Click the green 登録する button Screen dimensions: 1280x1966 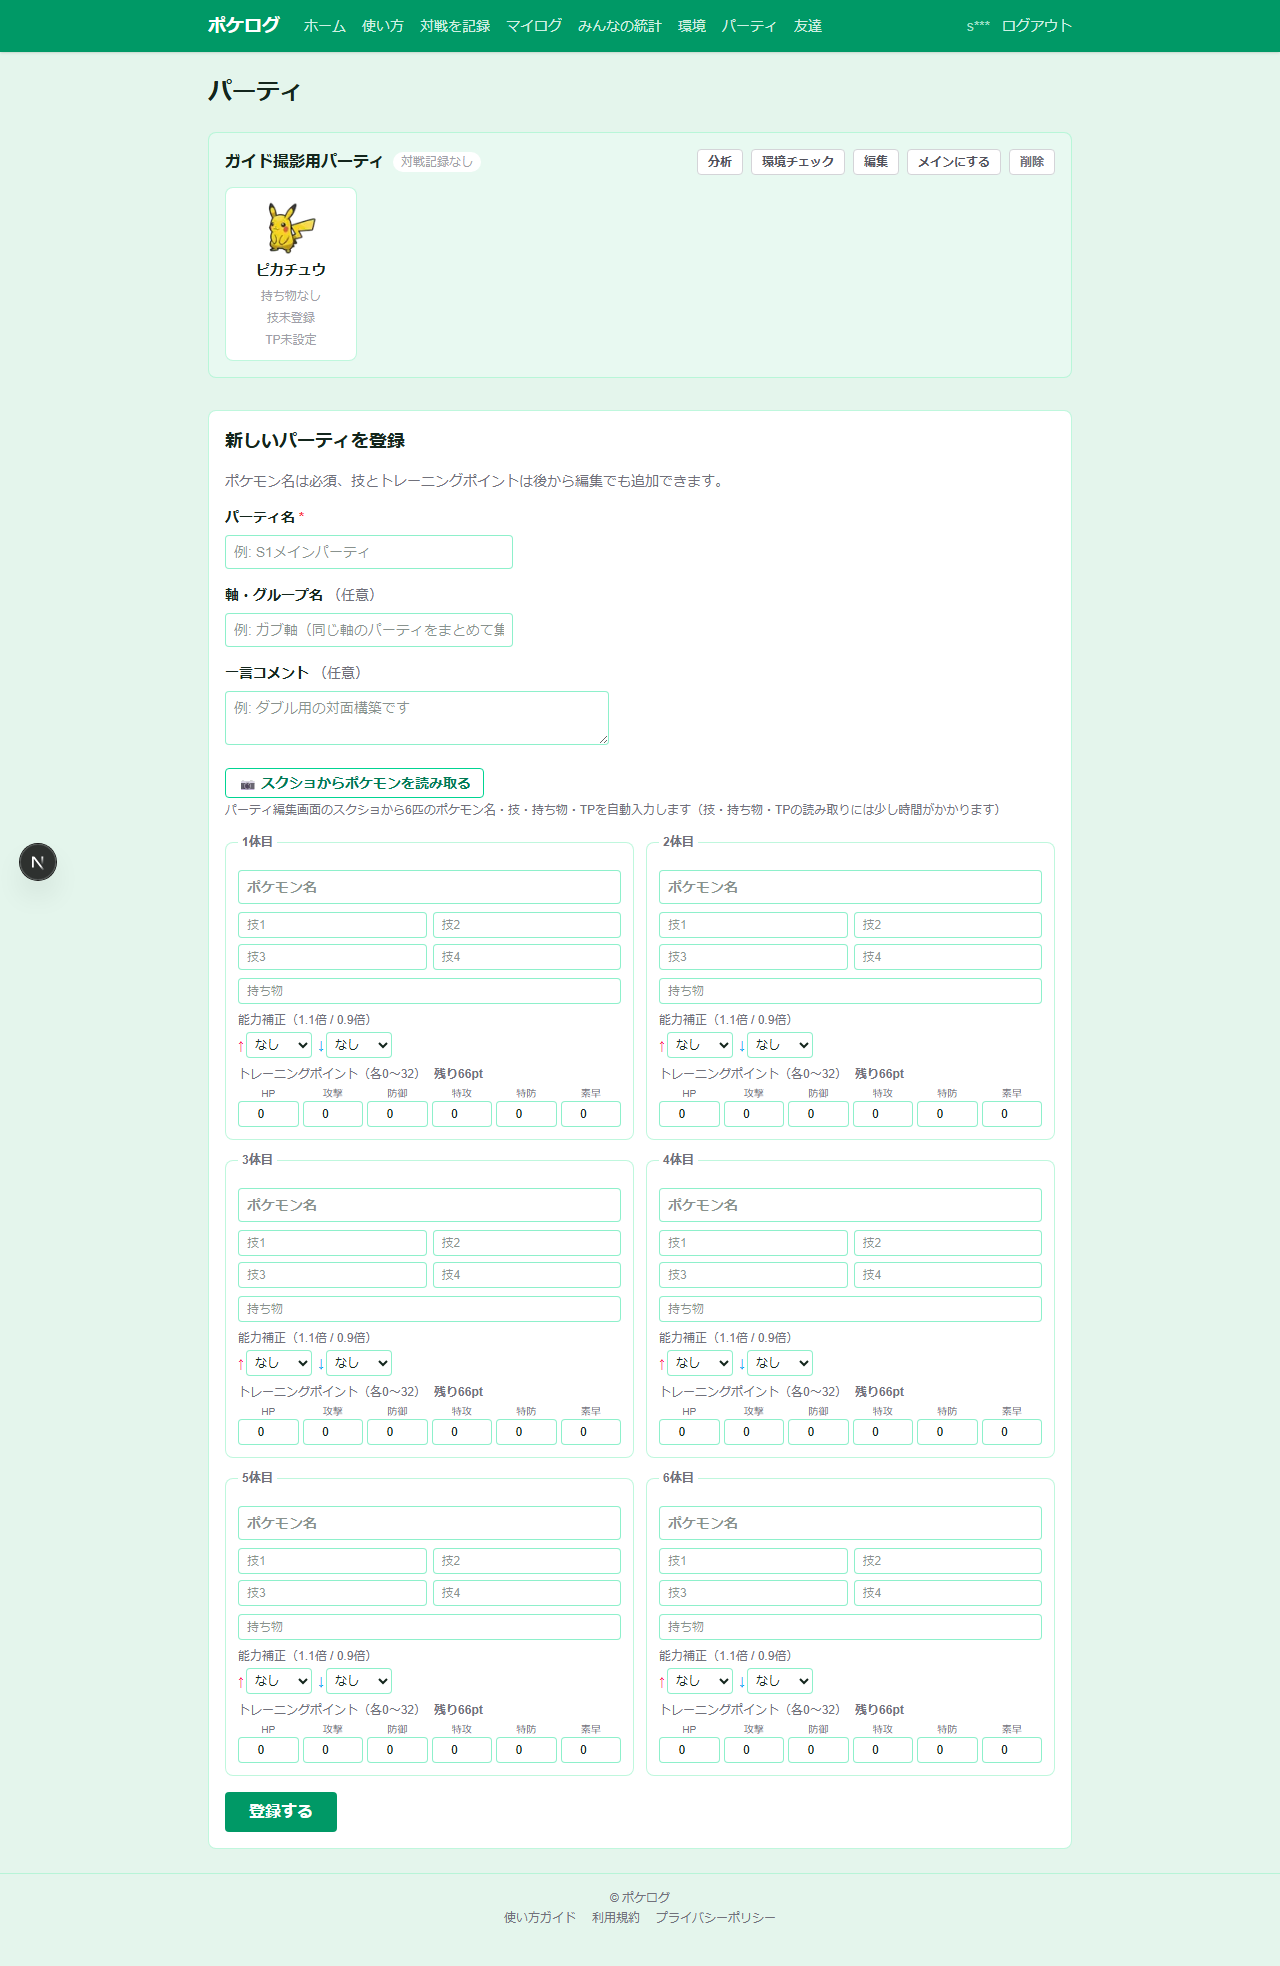click(x=281, y=1812)
